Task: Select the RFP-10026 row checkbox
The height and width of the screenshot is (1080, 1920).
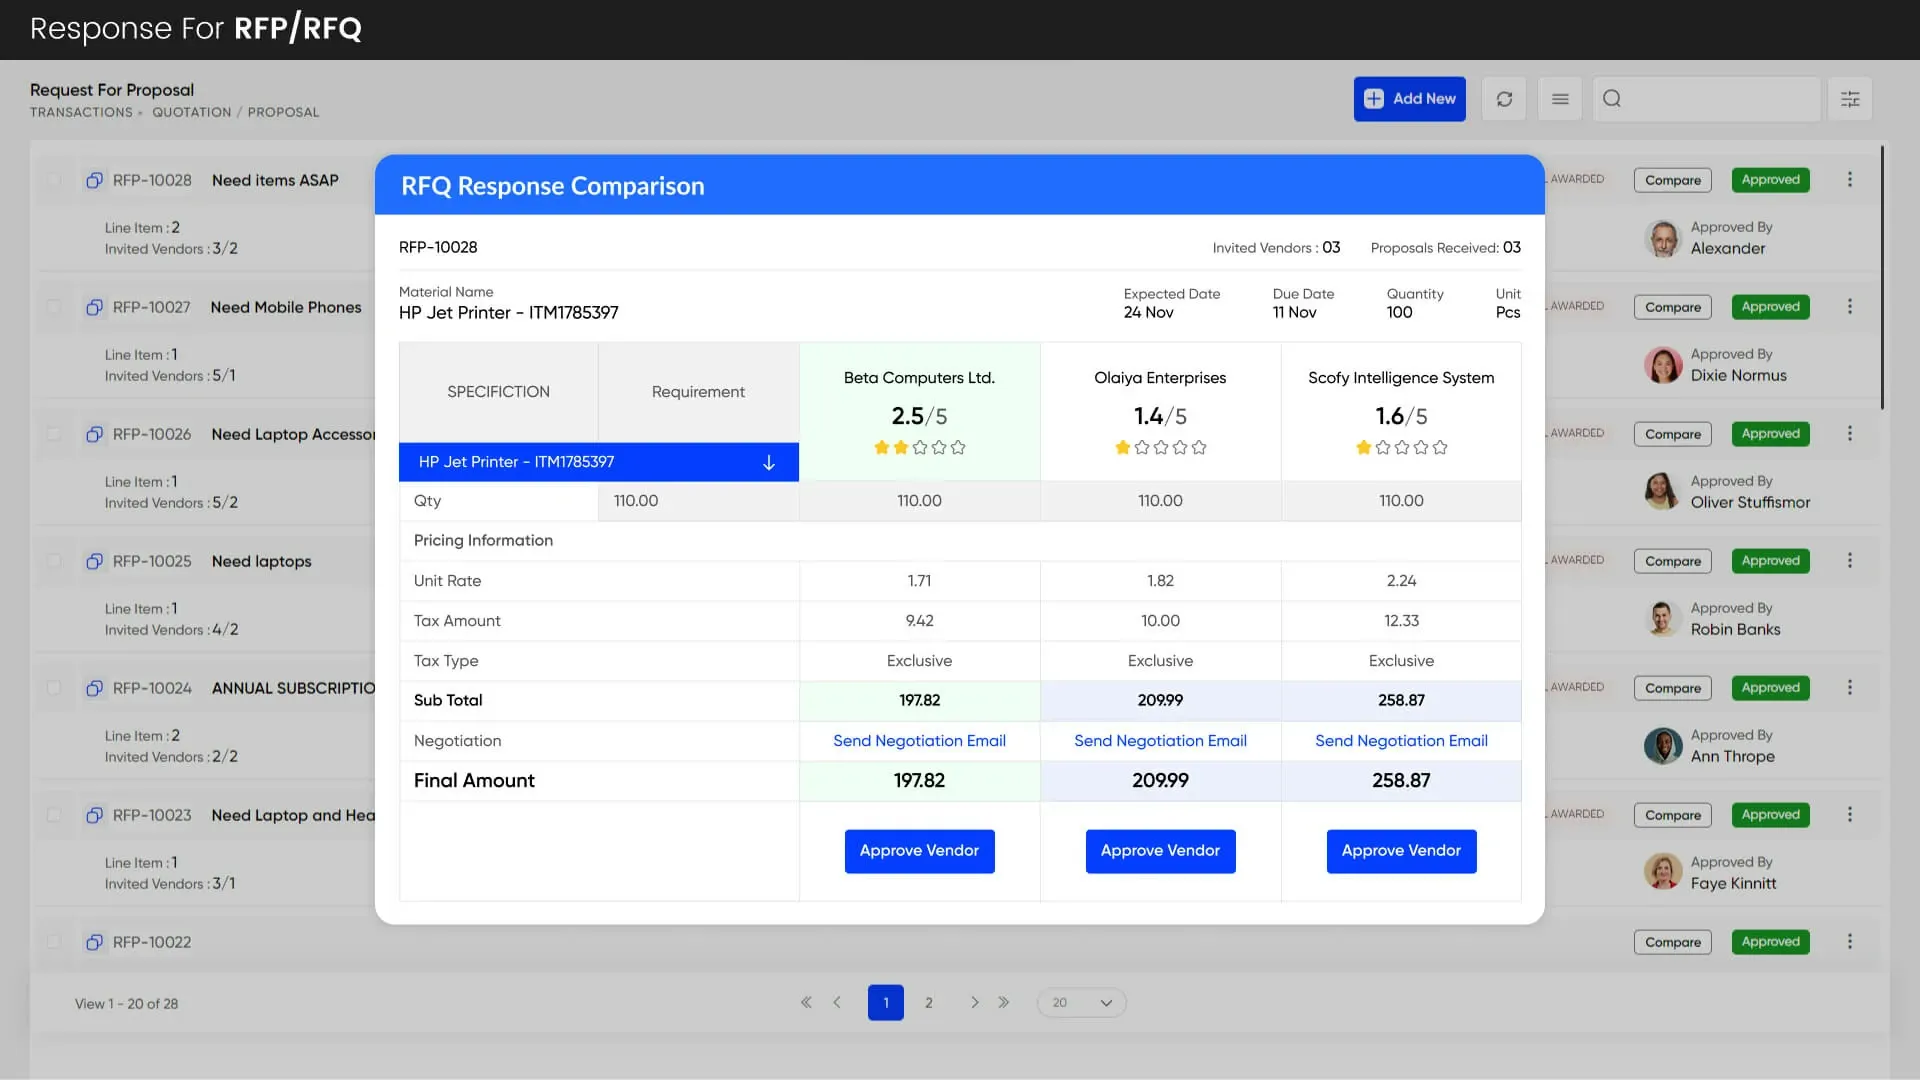Action: tap(54, 434)
